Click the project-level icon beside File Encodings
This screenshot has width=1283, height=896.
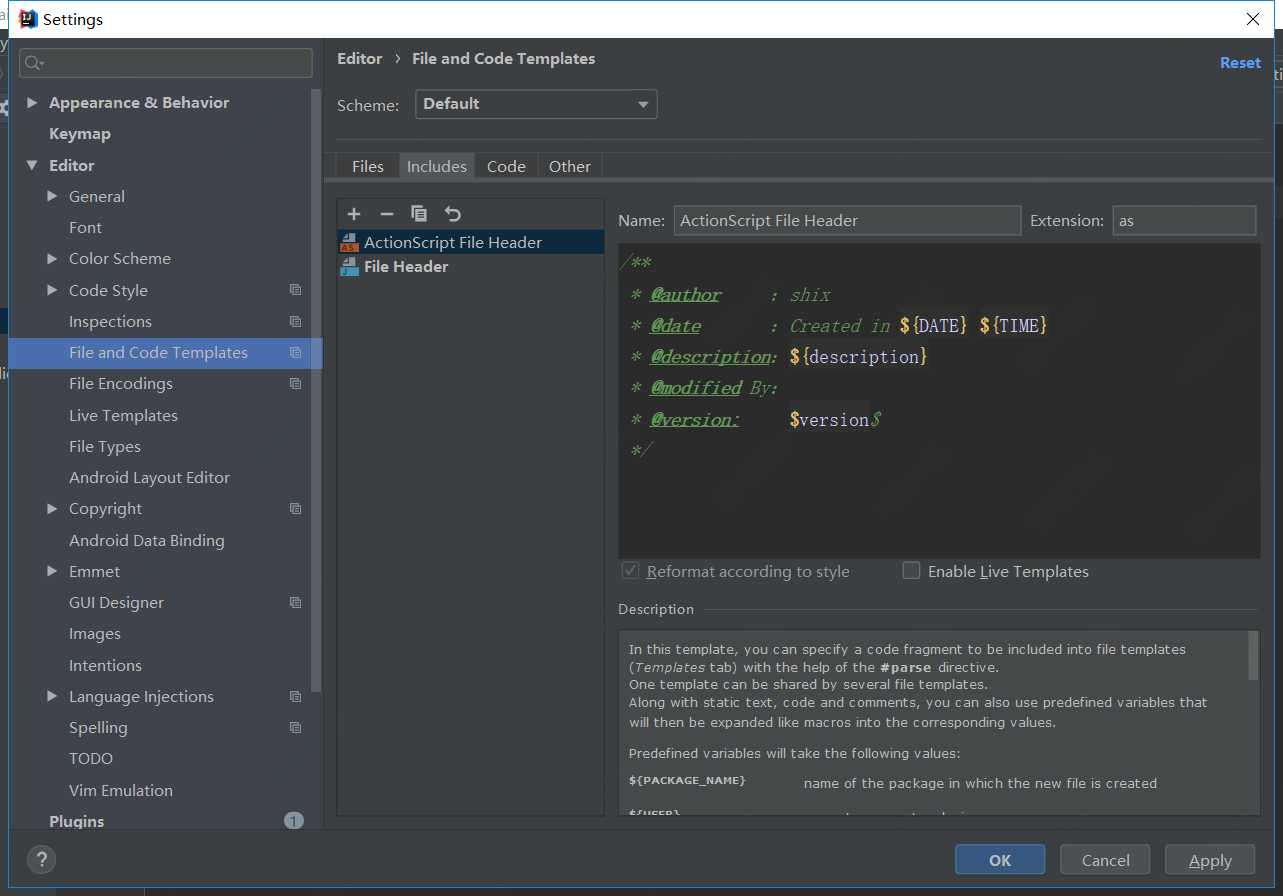(x=295, y=384)
